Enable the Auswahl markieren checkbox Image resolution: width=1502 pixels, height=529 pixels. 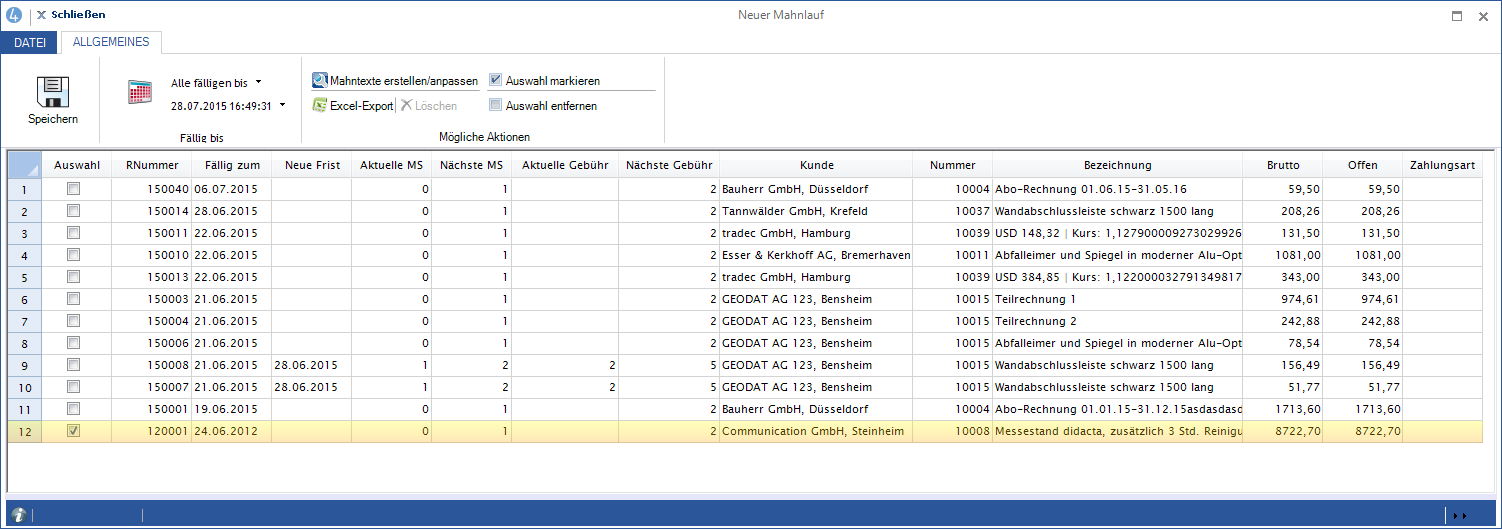[x=495, y=81]
